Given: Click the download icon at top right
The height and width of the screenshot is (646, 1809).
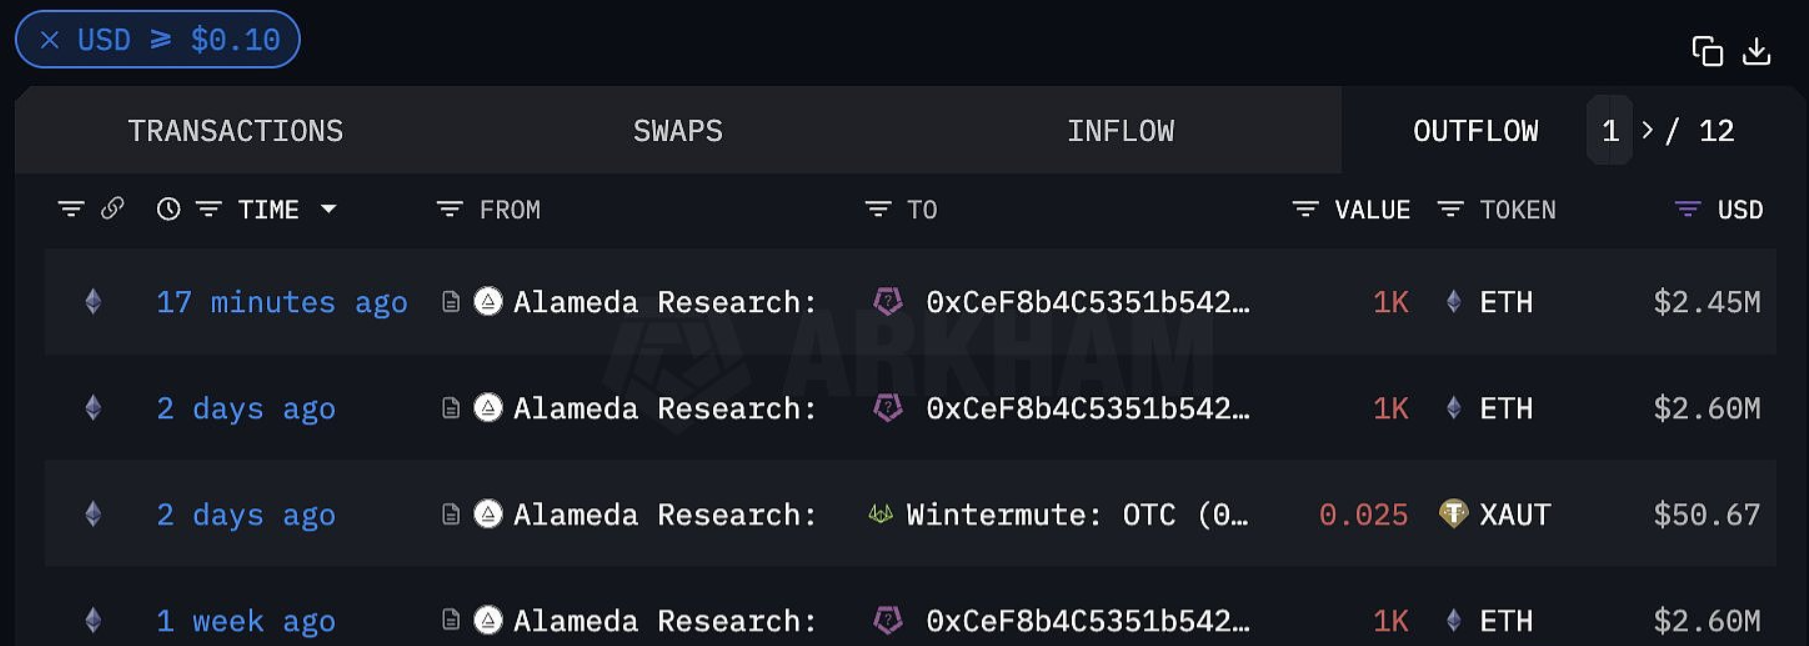Looking at the screenshot, I should click(x=1757, y=51).
